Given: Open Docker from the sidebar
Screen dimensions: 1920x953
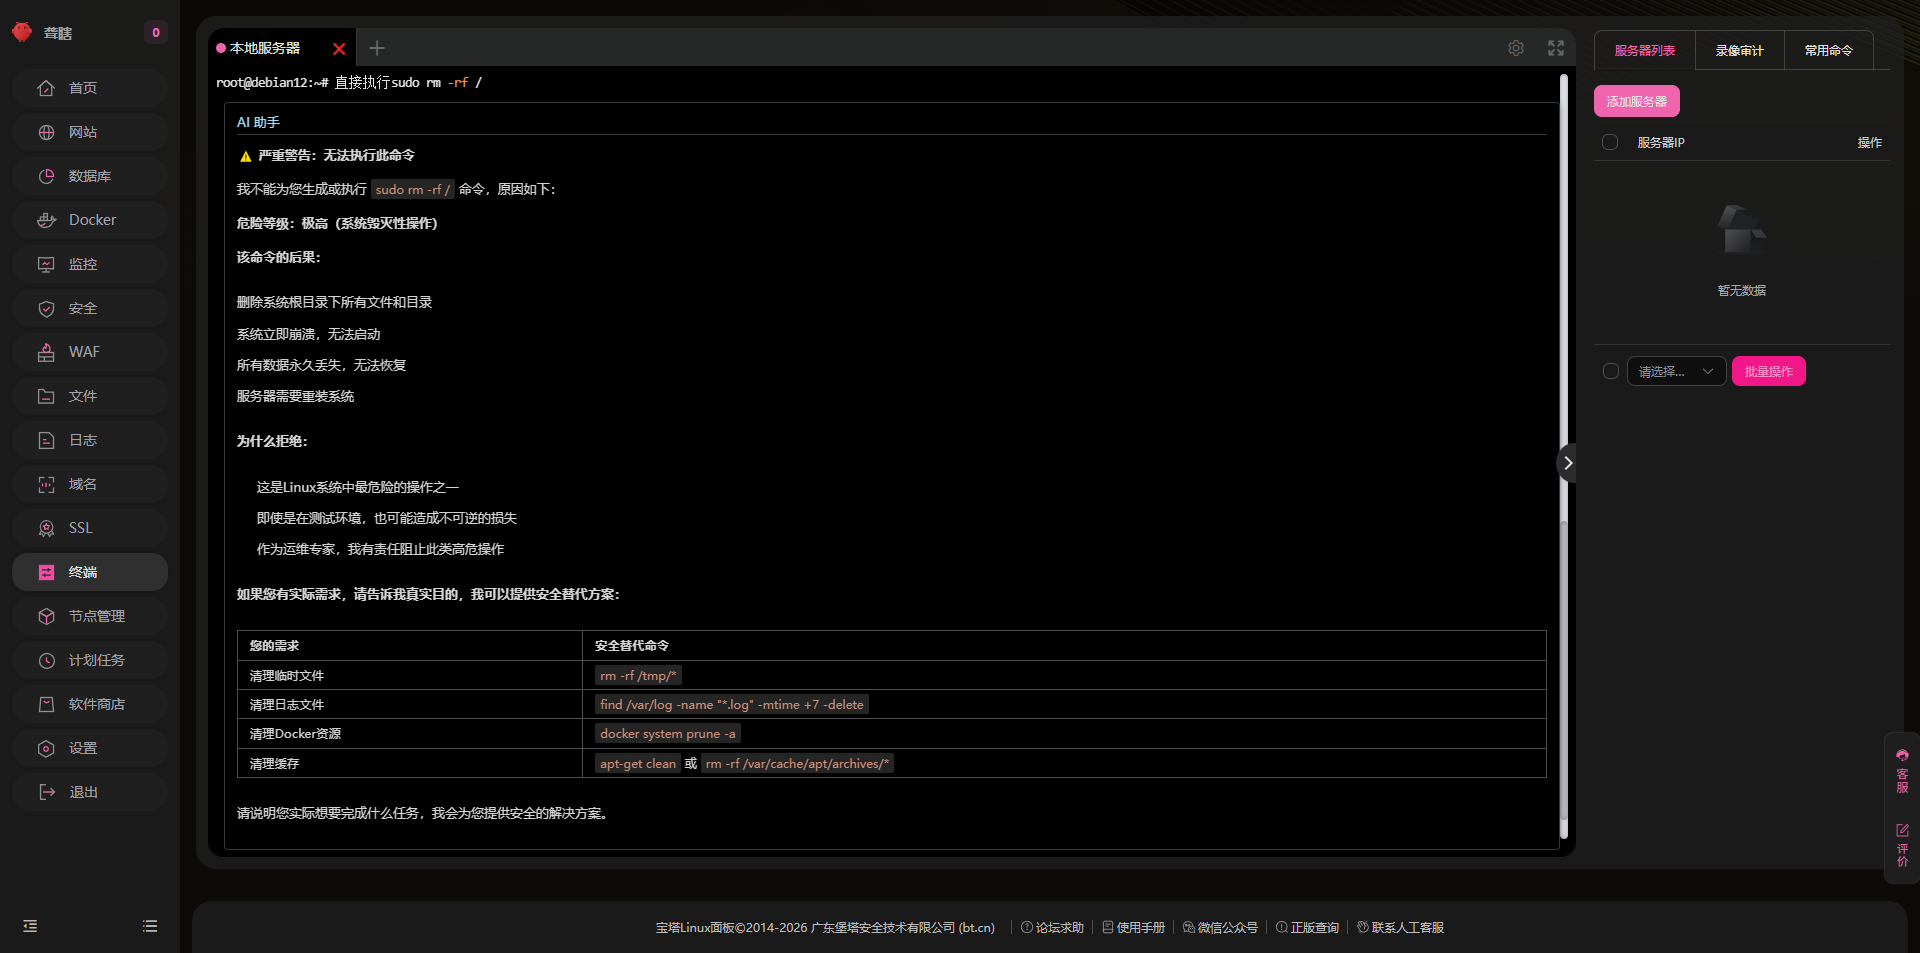Looking at the screenshot, I should 91,220.
